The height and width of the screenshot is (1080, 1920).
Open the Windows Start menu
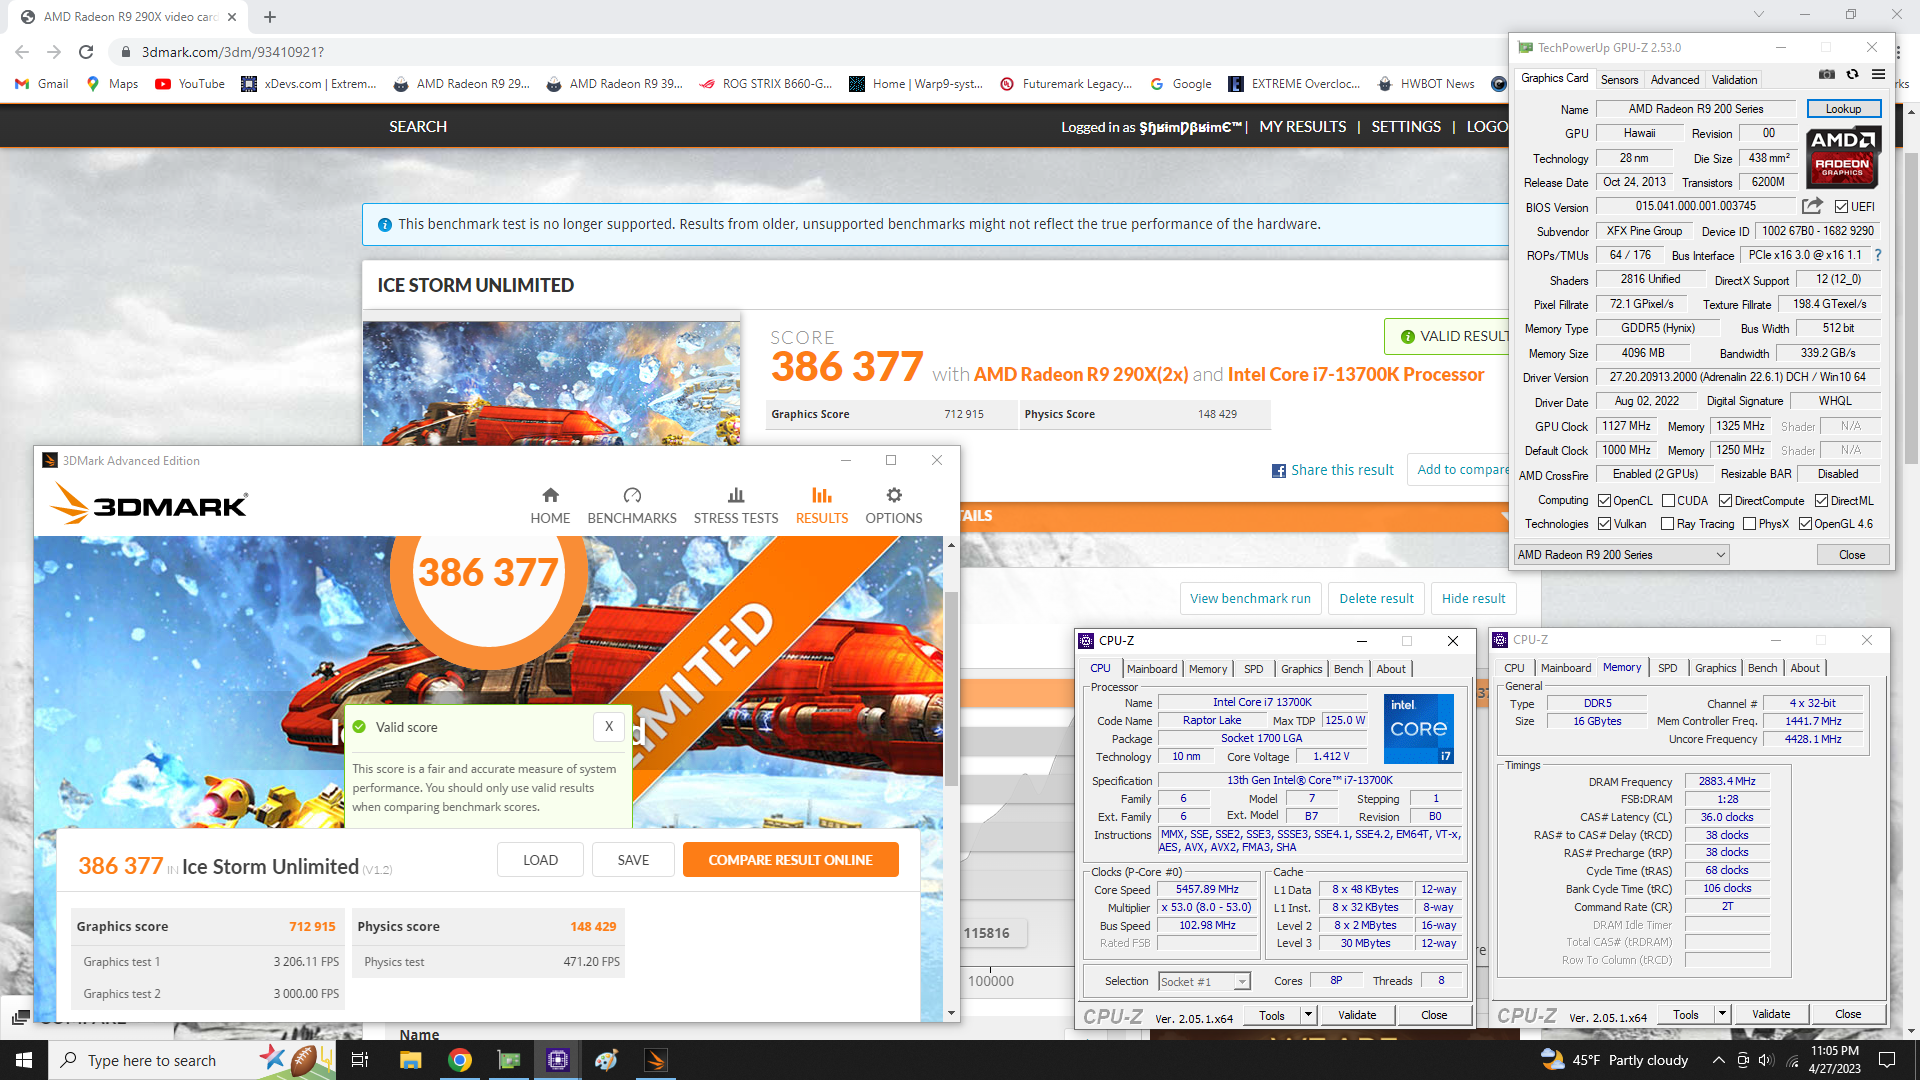click(24, 1060)
